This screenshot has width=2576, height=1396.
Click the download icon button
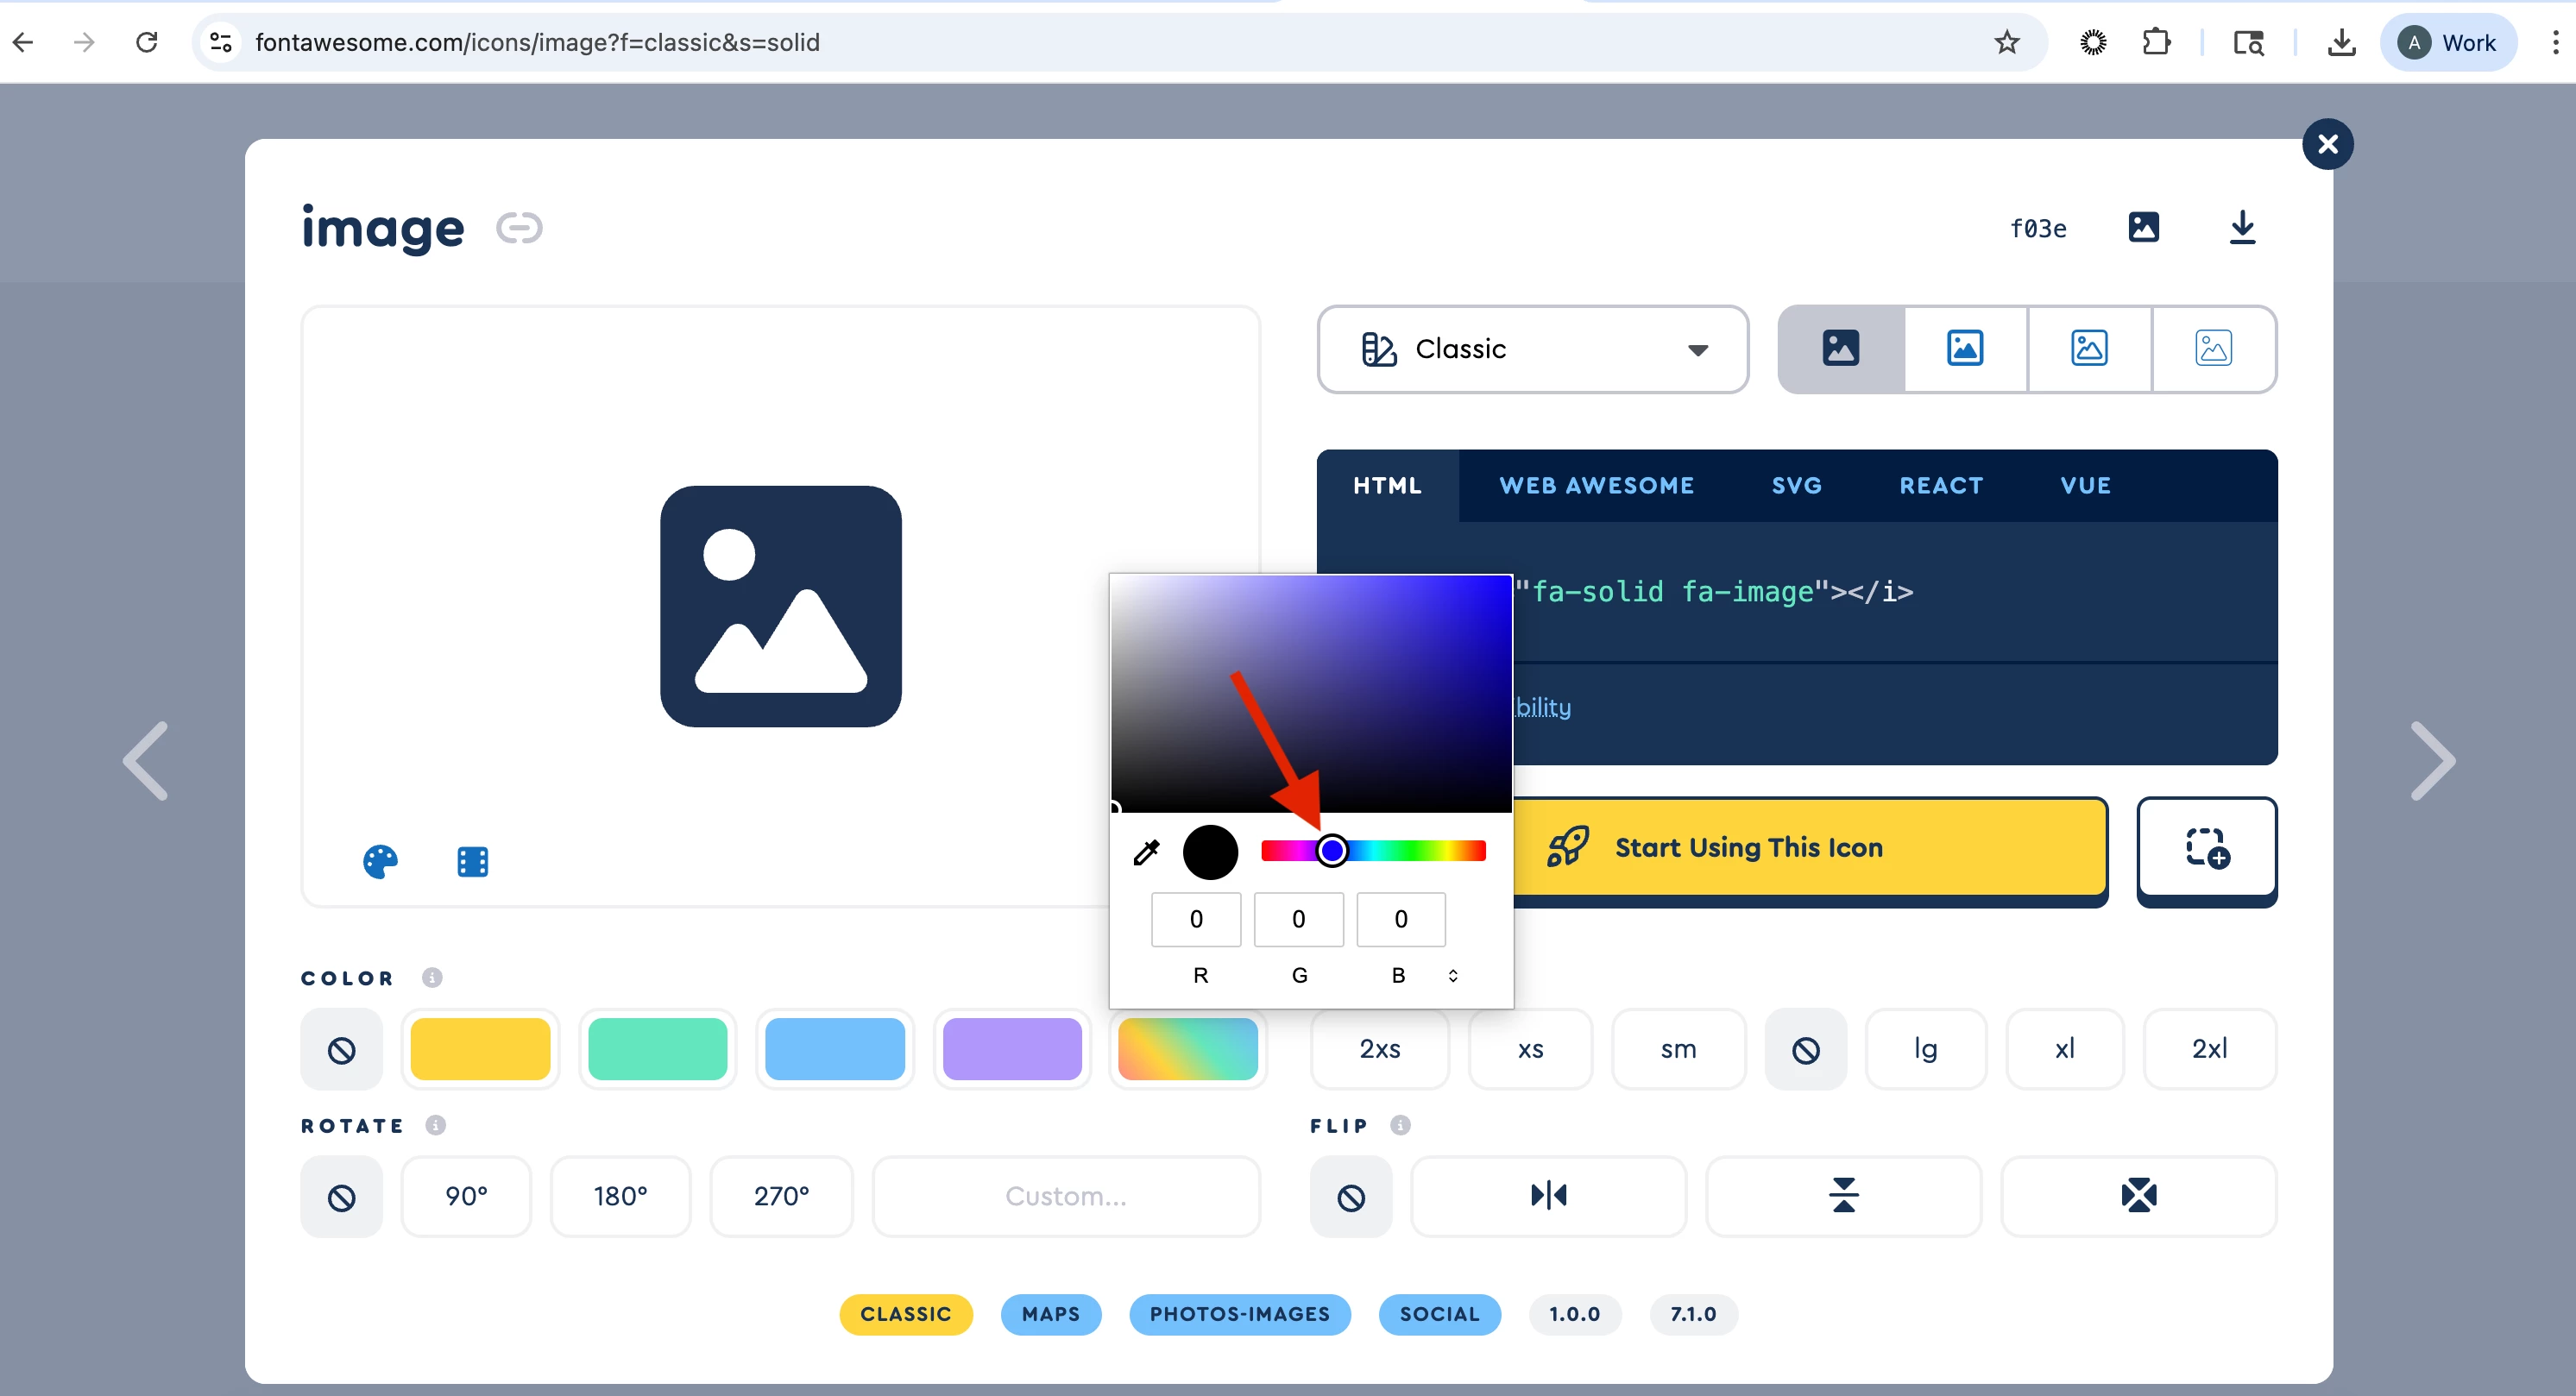coord(2242,228)
